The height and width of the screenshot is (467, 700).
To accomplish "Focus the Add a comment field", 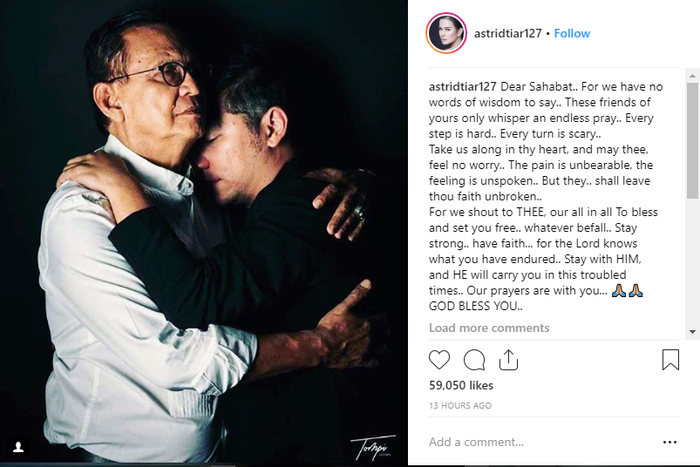I will [x=540, y=442].
